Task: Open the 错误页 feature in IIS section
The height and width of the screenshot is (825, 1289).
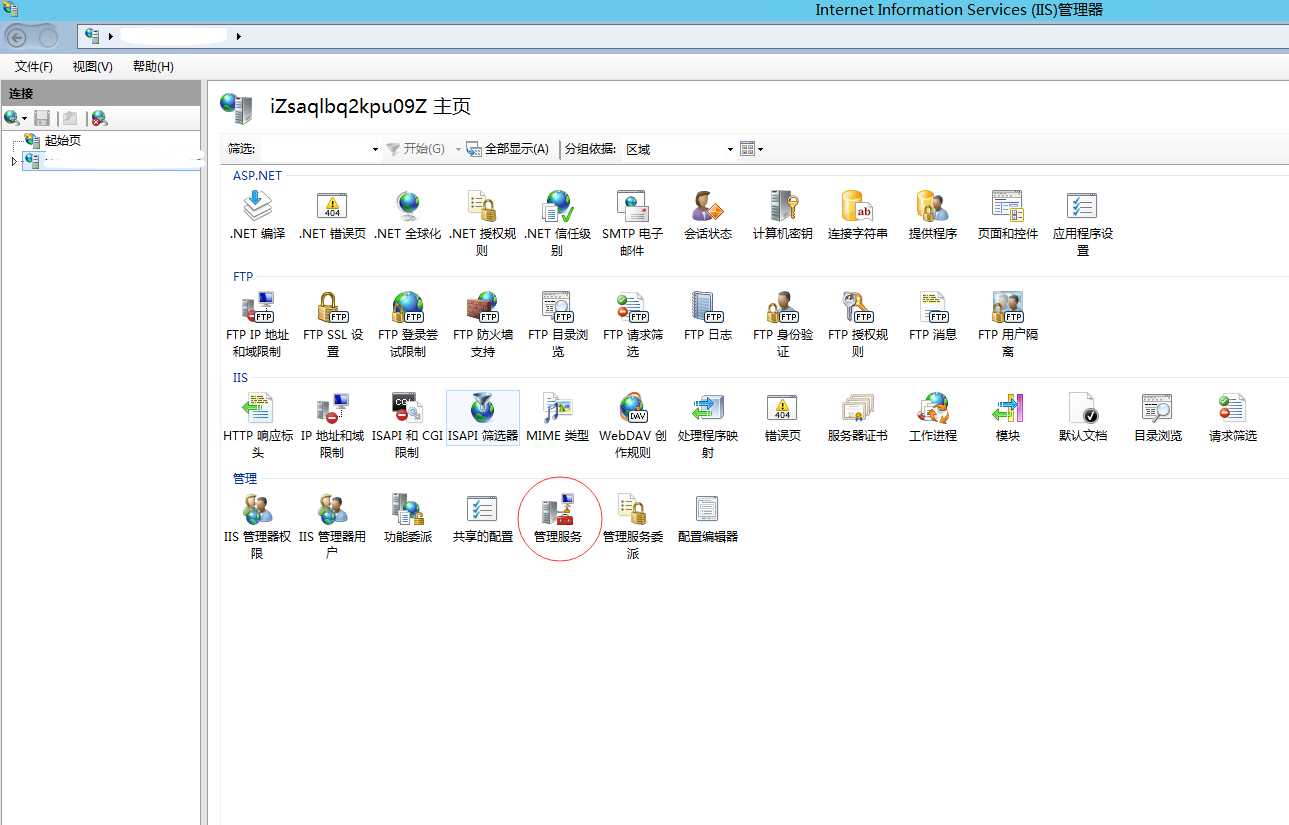Action: point(783,418)
